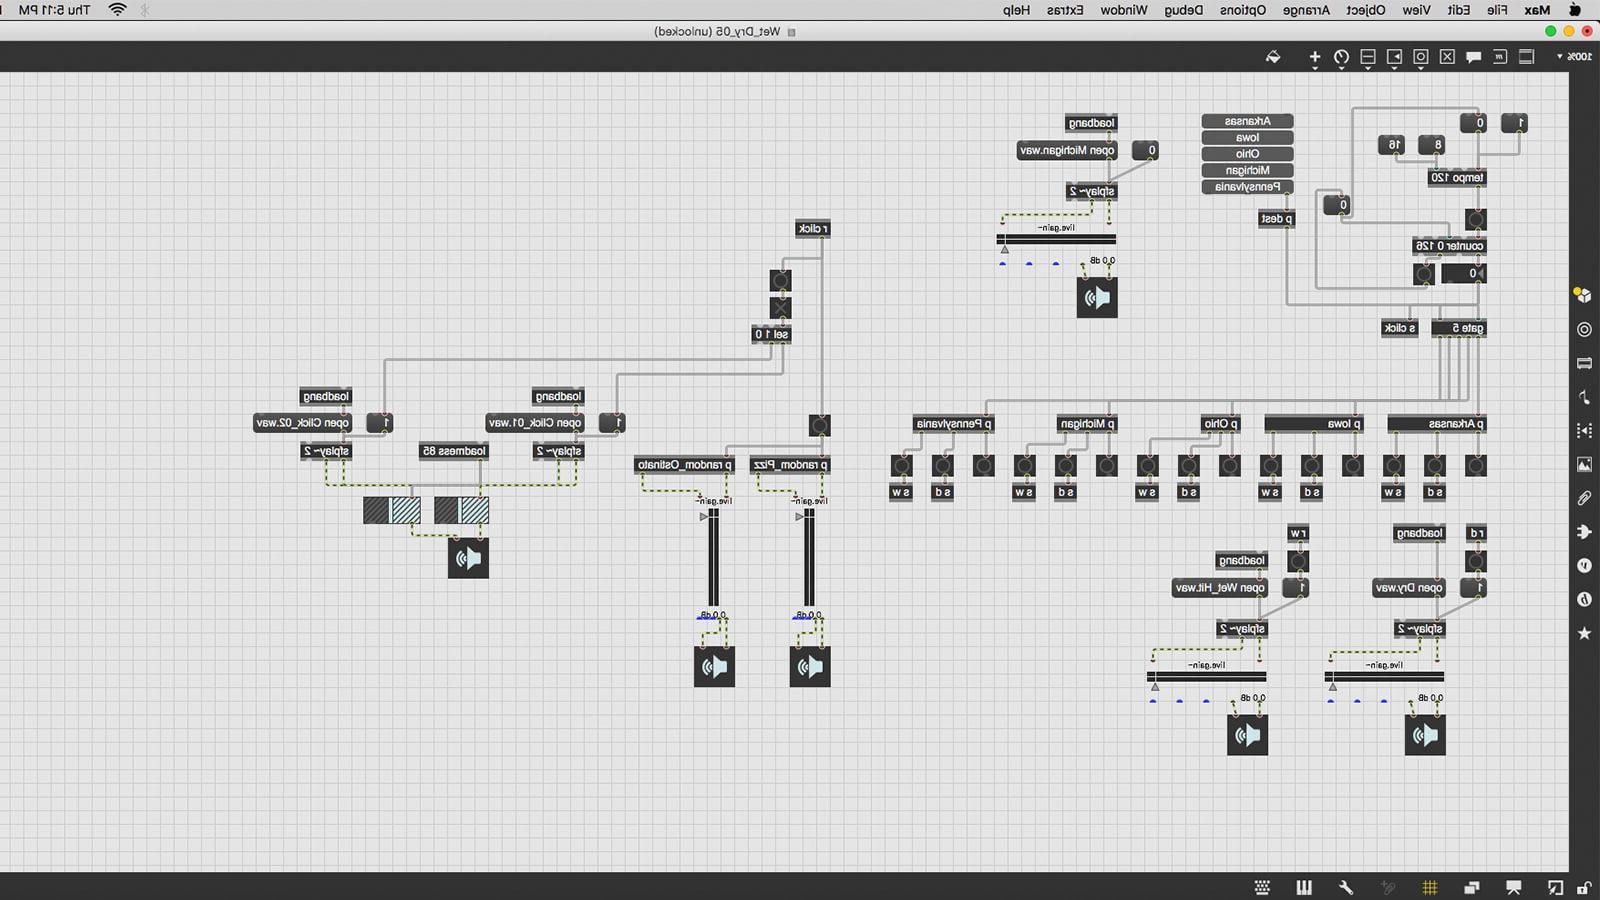Select the 'gate 5' object
1600x900 pixels.
click(1459, 328)
